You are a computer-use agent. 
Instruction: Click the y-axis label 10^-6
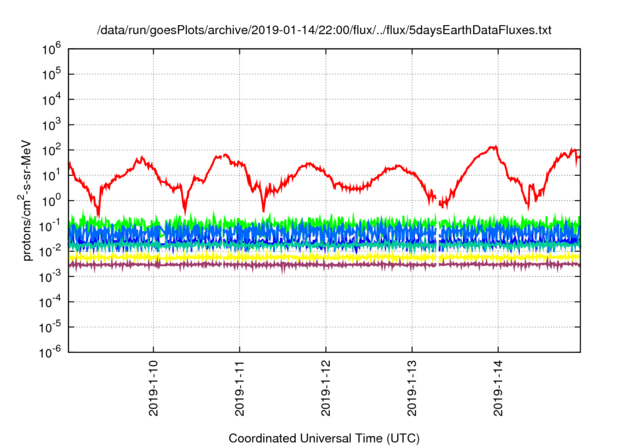pyautogui.click(x=51, y=352)
